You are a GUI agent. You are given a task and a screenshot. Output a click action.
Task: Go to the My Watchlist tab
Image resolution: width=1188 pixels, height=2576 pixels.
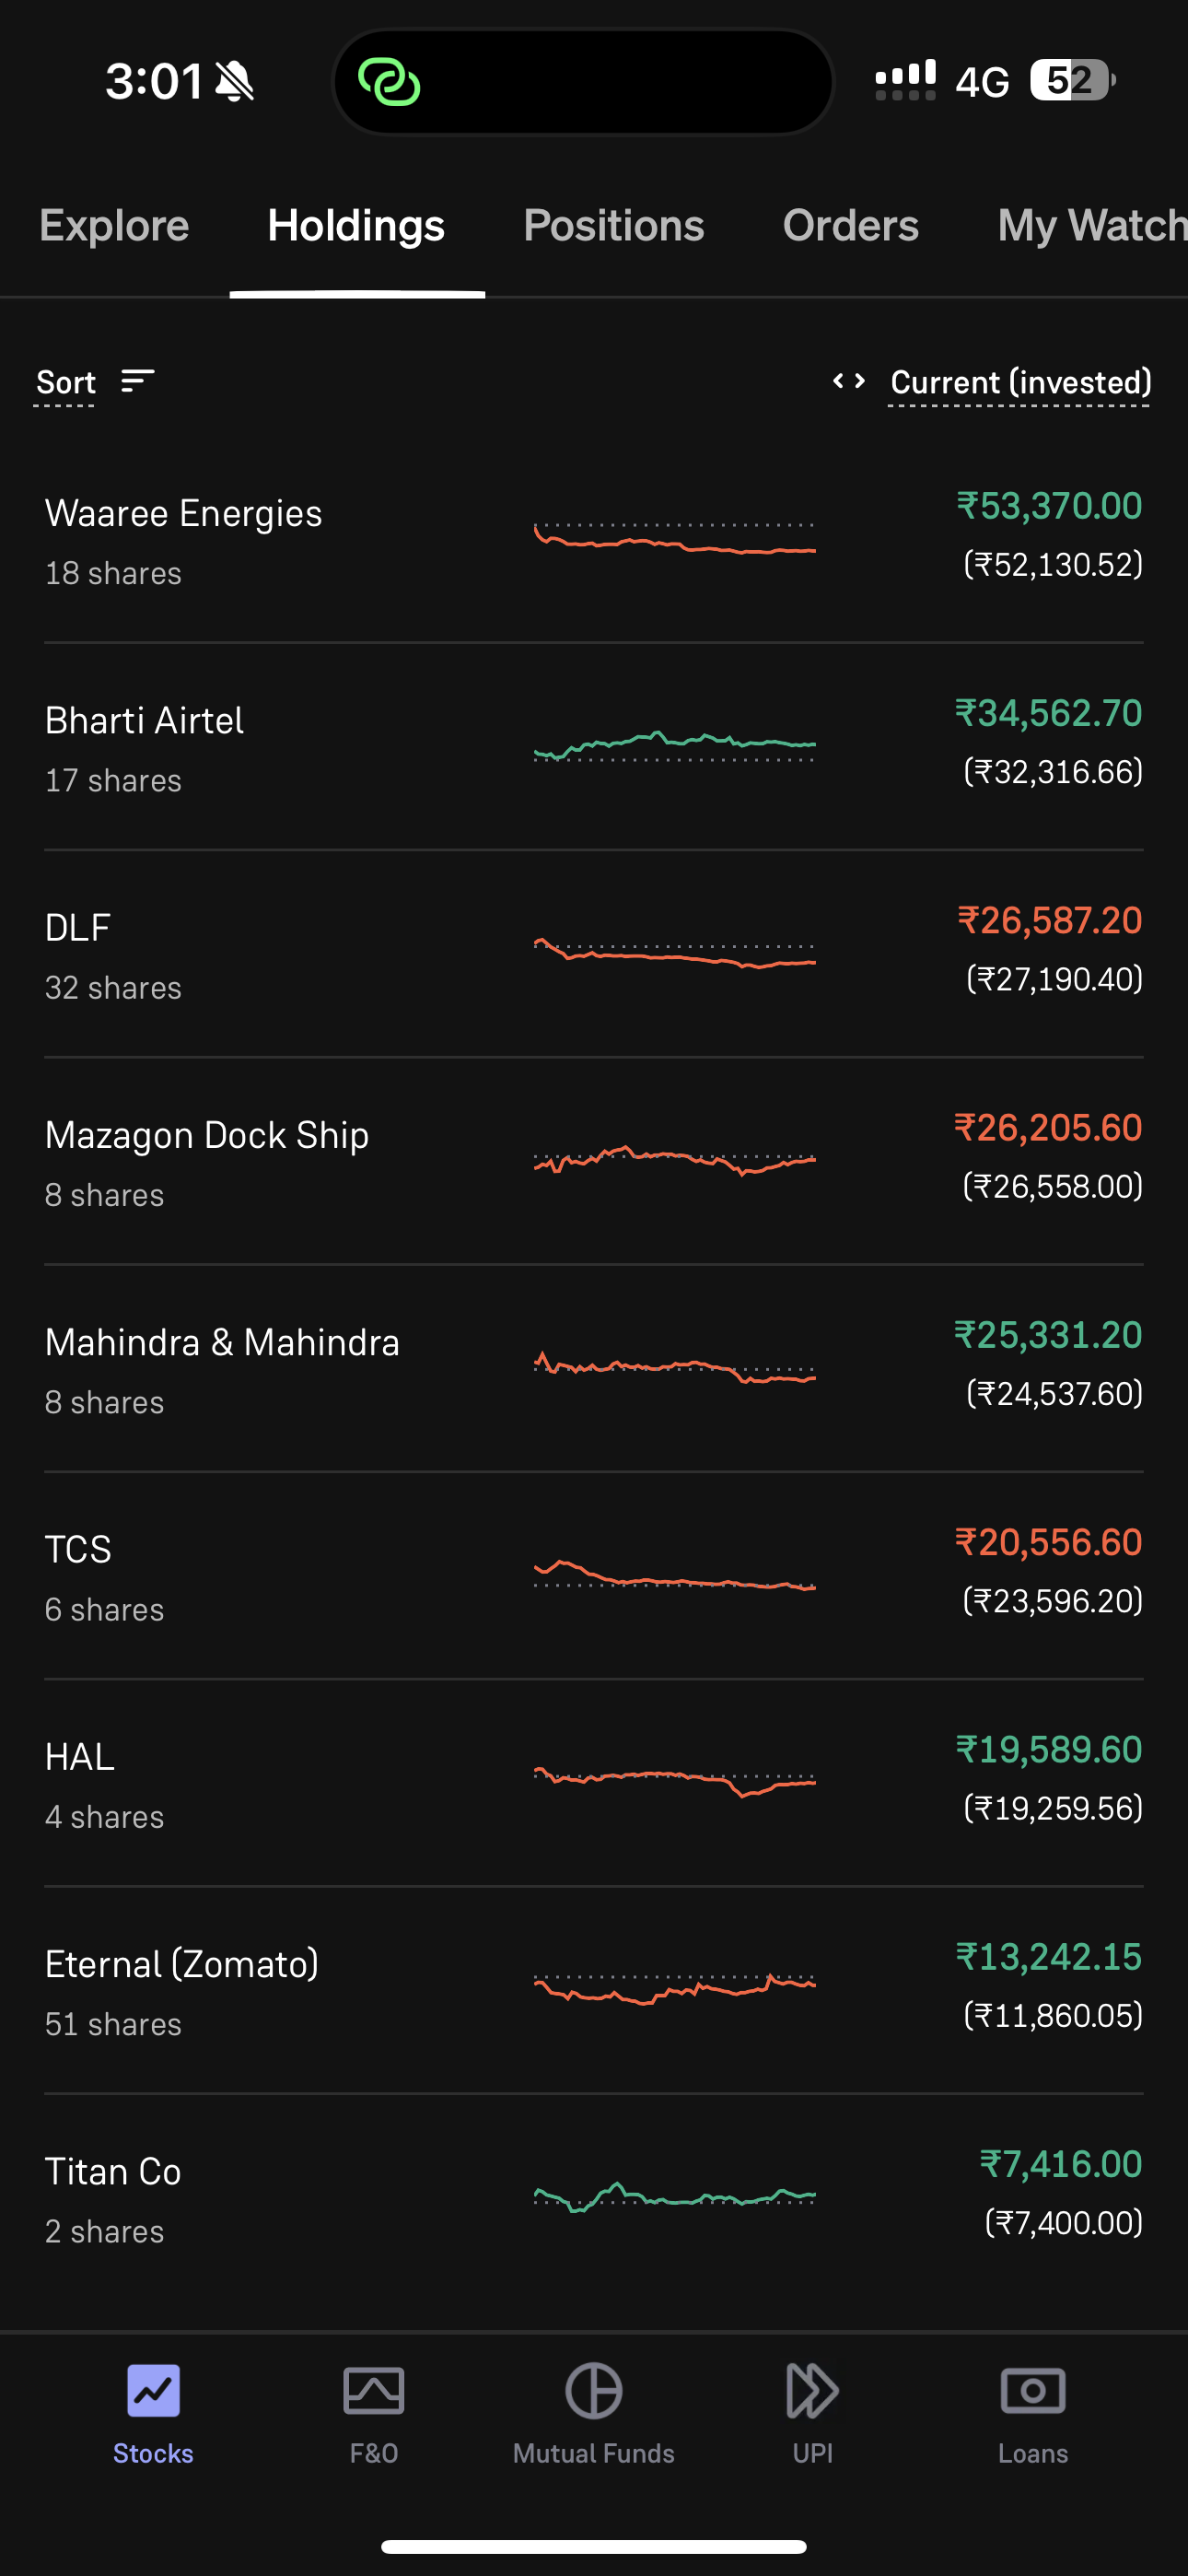[1090, 226]
